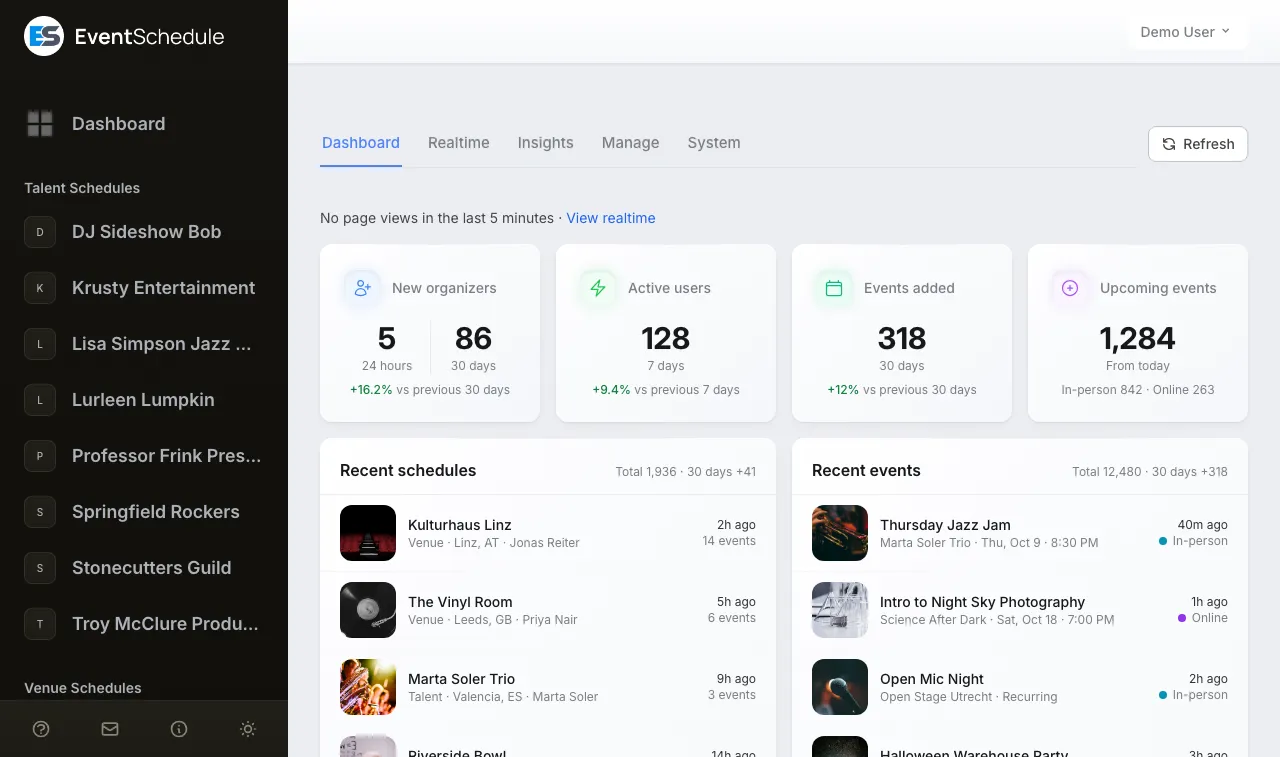Click the Kulturhaus Linz schedule name
Screen dimensions: 1280x757
[x=460, y=525]
